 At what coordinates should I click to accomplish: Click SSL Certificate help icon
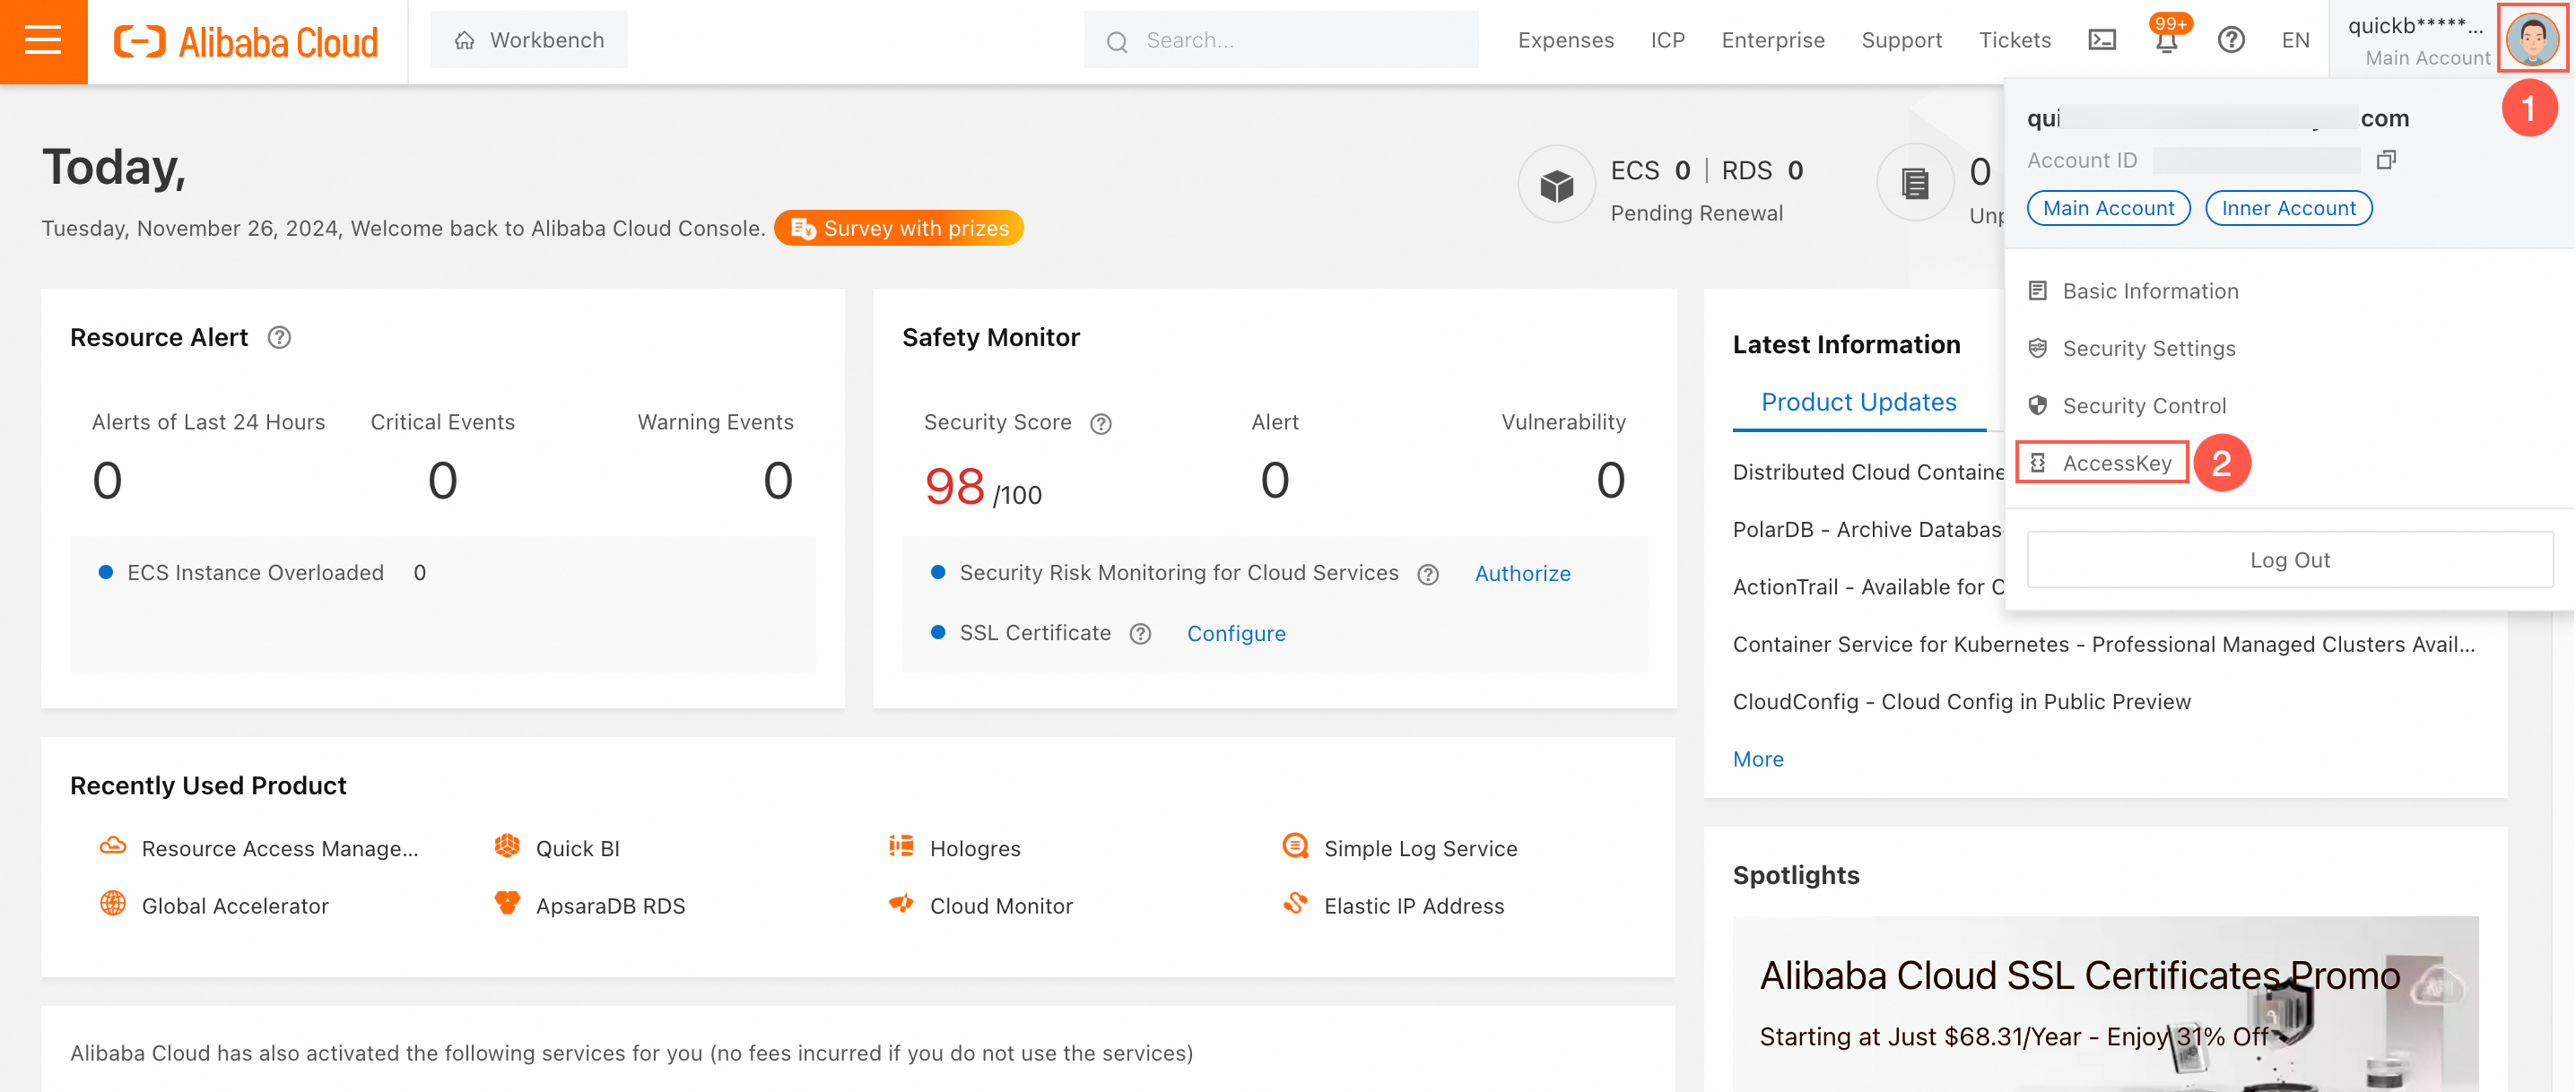point(1140,634)
